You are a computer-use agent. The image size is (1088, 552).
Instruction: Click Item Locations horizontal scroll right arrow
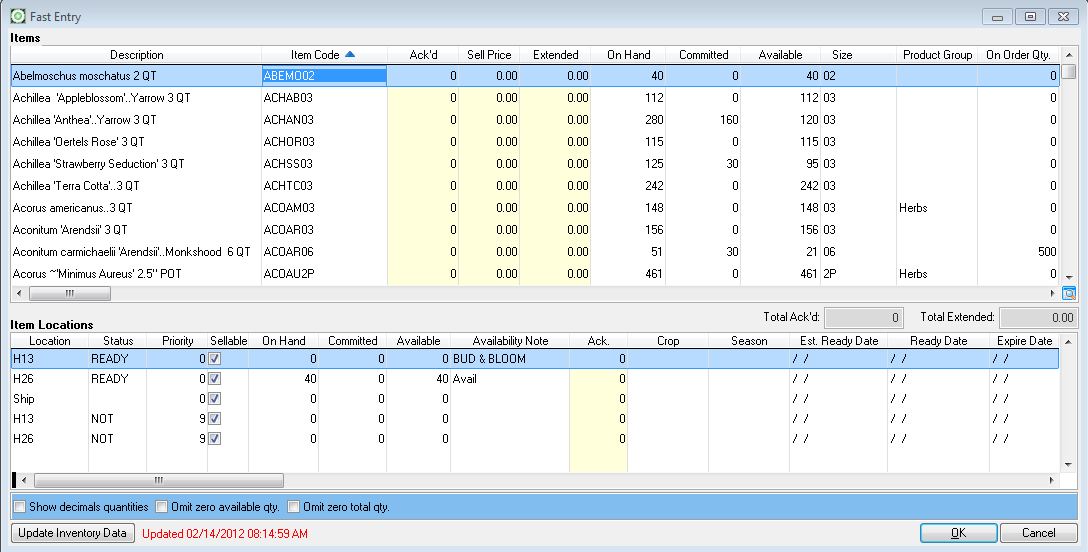point(1051,480)
